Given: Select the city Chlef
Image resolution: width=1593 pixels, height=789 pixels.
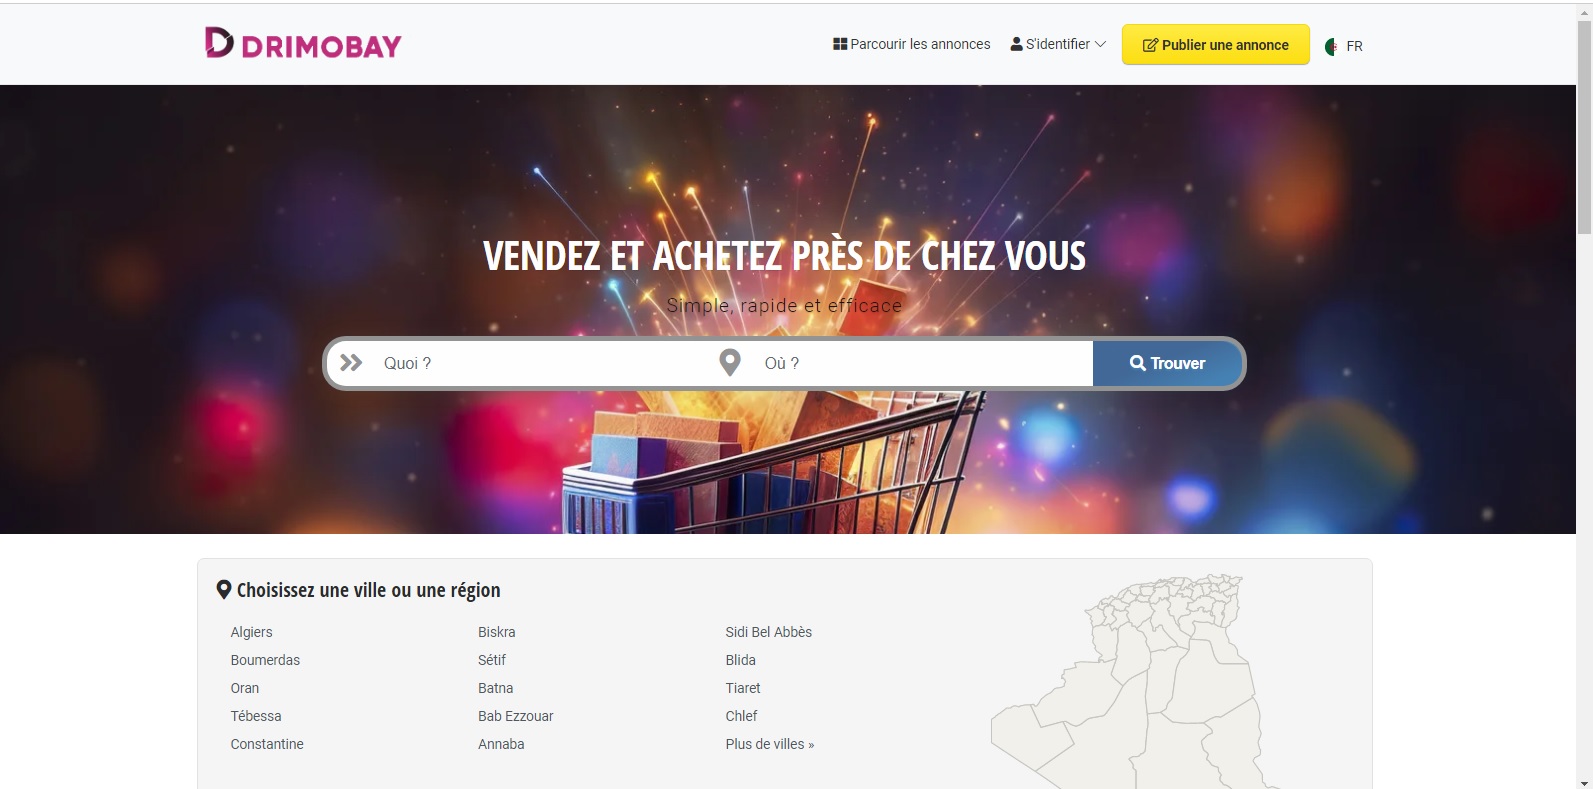Looking at the screenshot, I should [742, 716].
